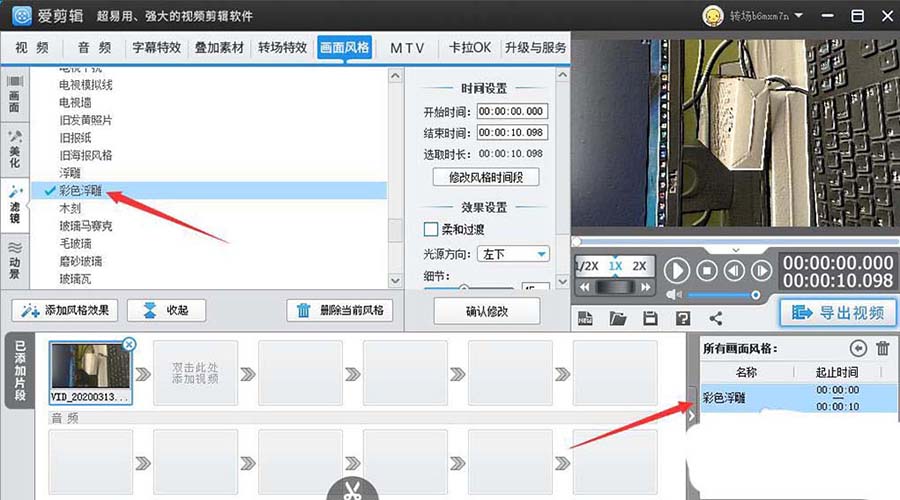Select the VID_20200313 clip thumbnail
The width and height of the screenshot is (900, 500).
coord(91,373)
